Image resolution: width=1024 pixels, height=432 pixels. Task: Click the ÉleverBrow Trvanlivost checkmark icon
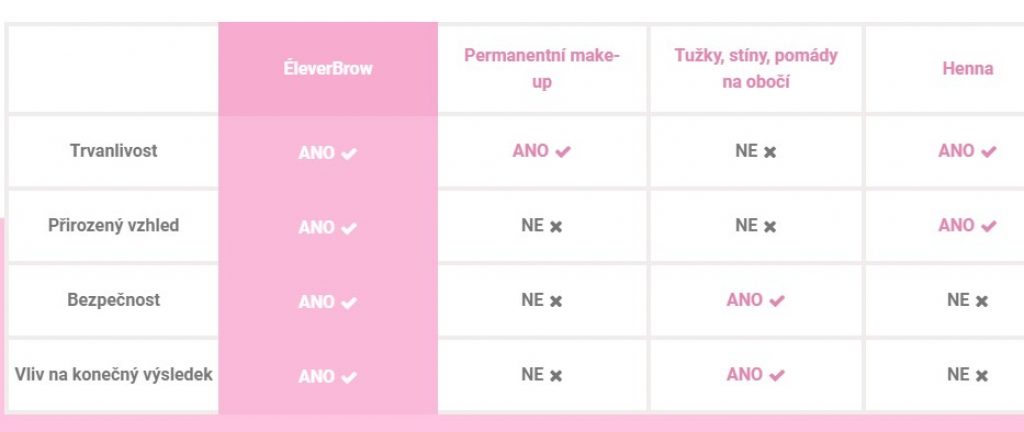349,154
